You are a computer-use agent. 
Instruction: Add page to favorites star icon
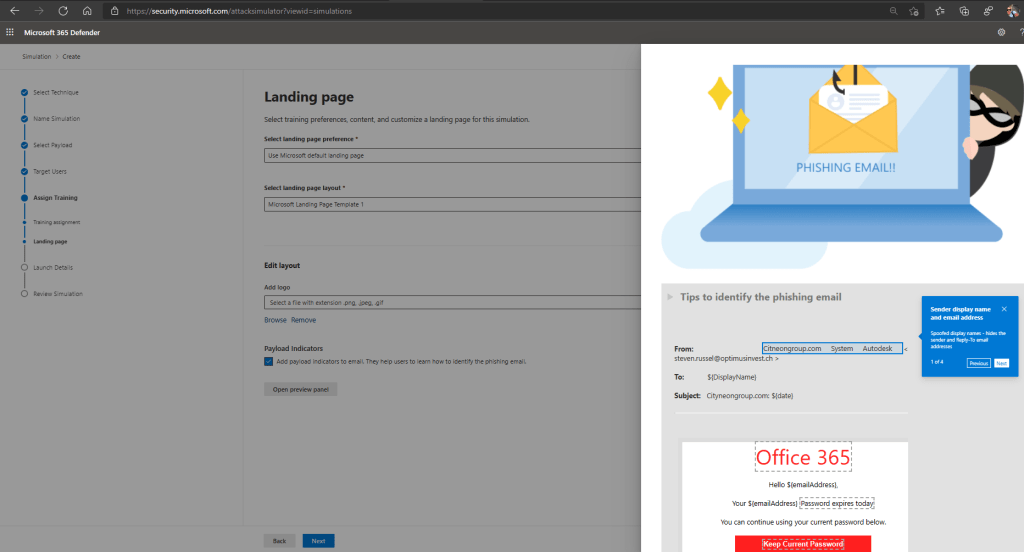click(914, 11)
